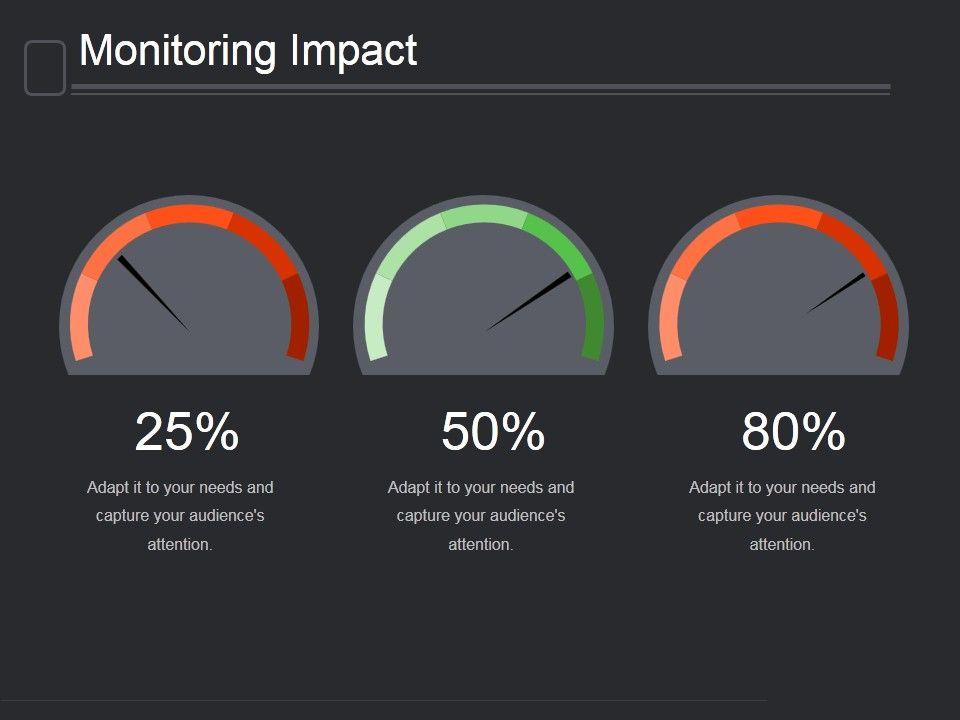Pick the dark red segment of the 25% gauge
Viewport: 960px width, 720px height.
(x=297, y=317)
